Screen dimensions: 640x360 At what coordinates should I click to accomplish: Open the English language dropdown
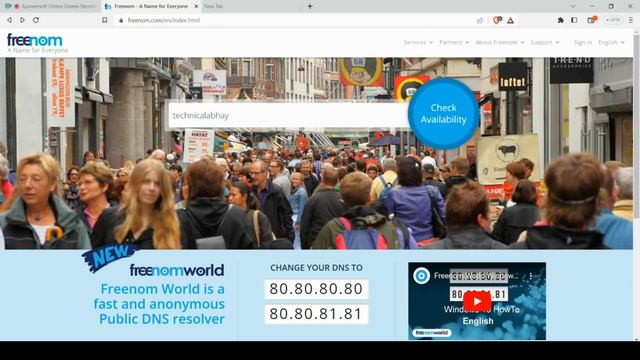click(611, 42)
